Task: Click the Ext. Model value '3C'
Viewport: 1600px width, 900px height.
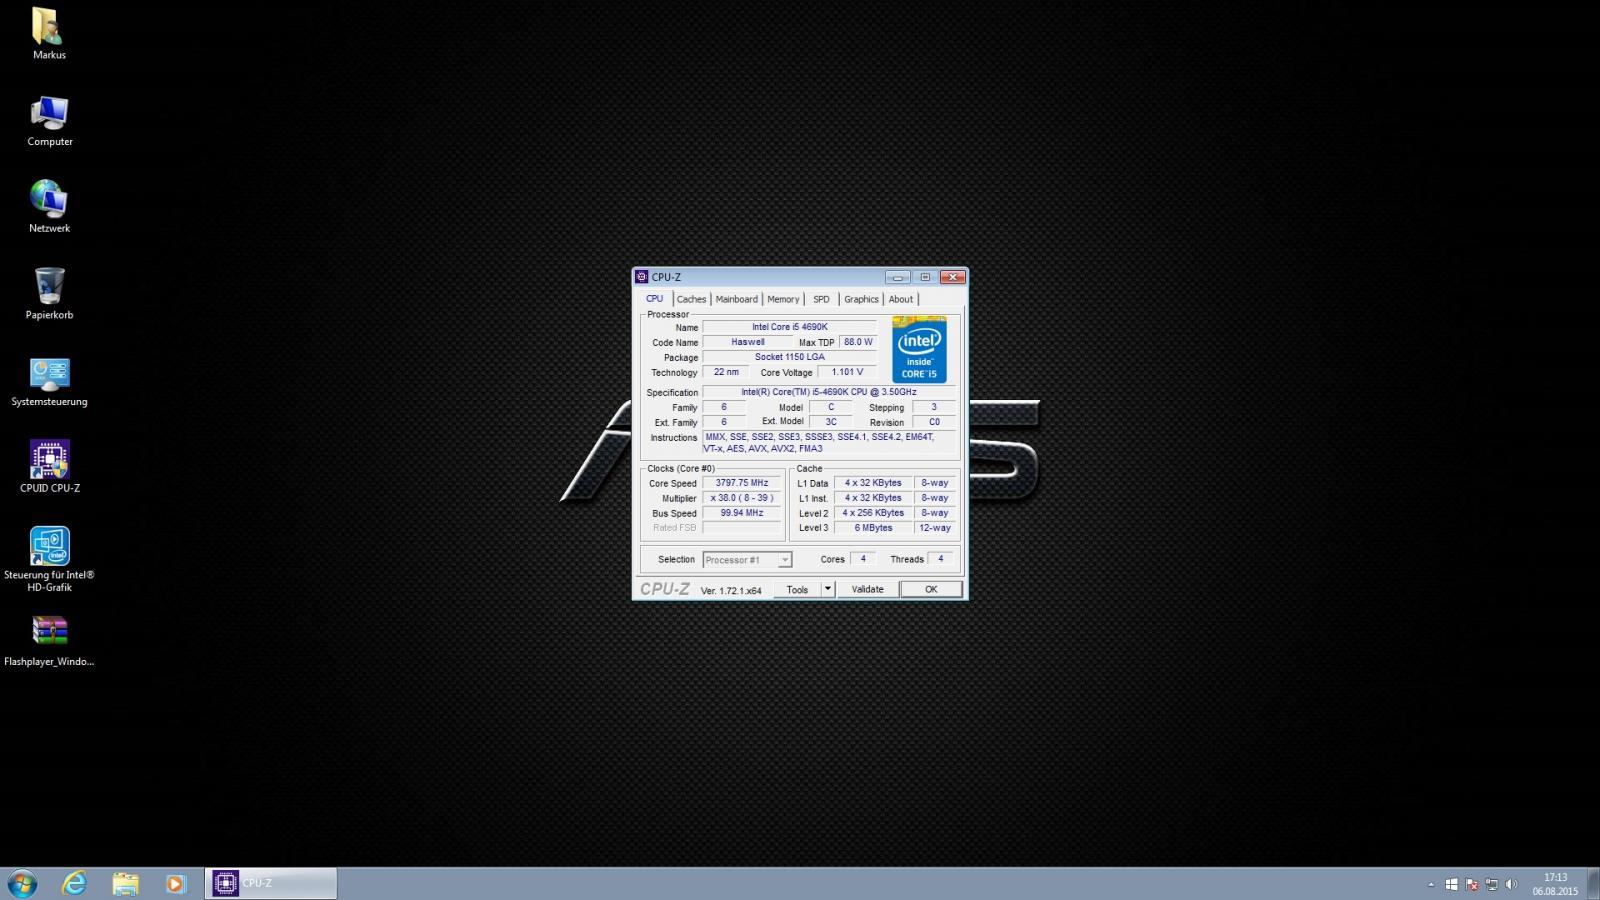Action: 831,422
